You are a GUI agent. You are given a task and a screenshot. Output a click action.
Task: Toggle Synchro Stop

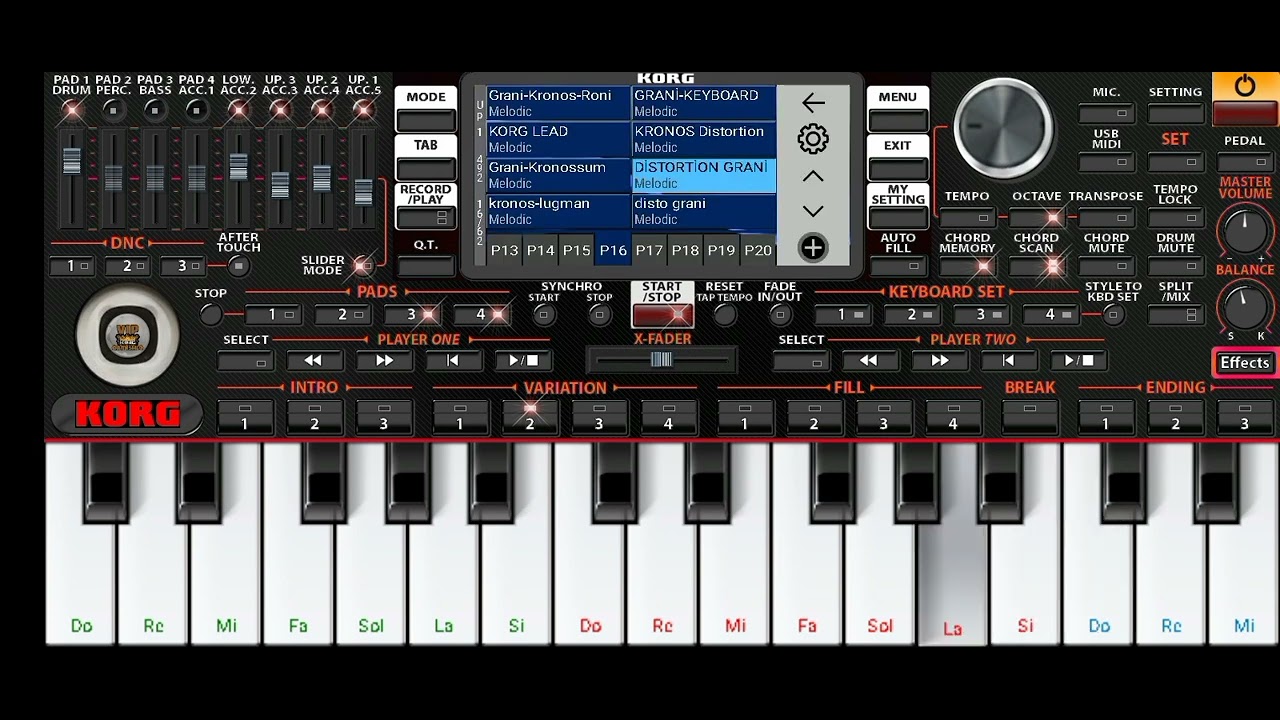[x=599, y=315]
